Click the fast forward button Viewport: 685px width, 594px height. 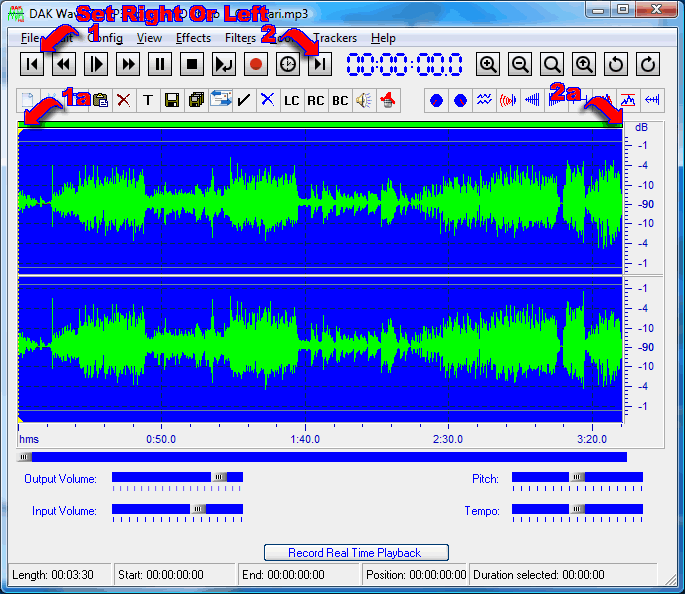tap(128, 64)
